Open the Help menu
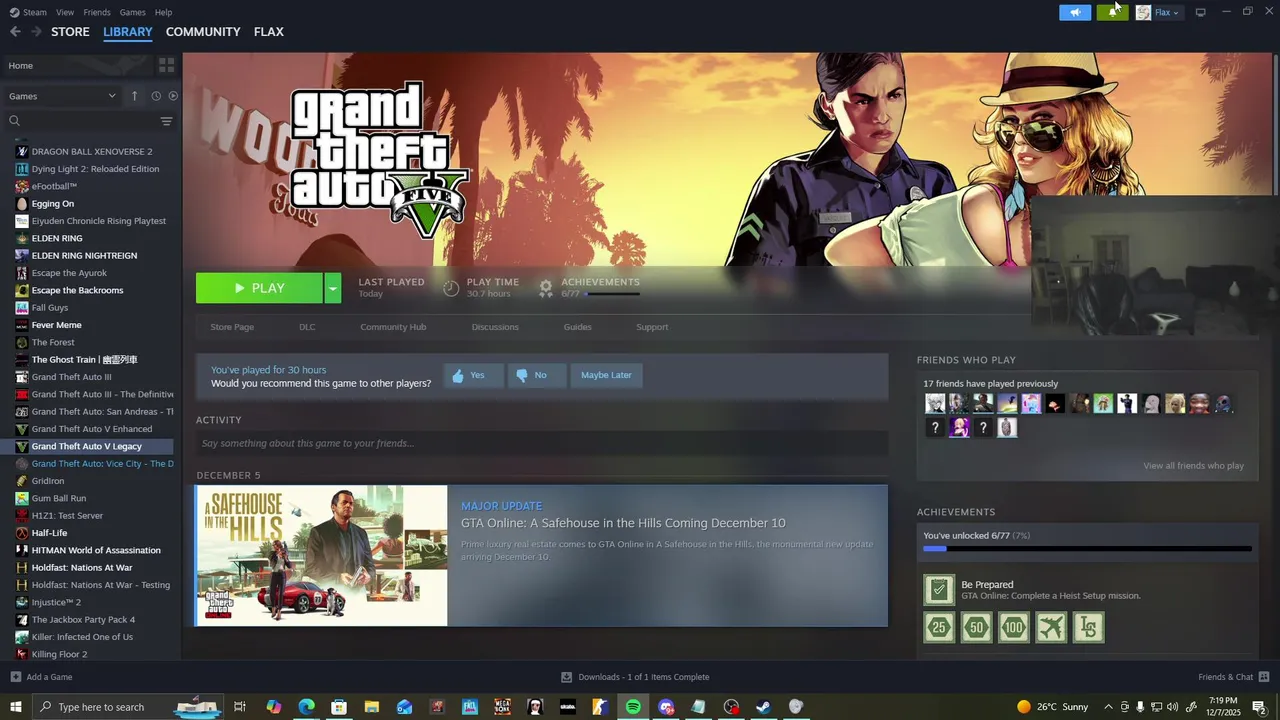The width and height of the screenshot is (1280, 720). tap(163, 12)
